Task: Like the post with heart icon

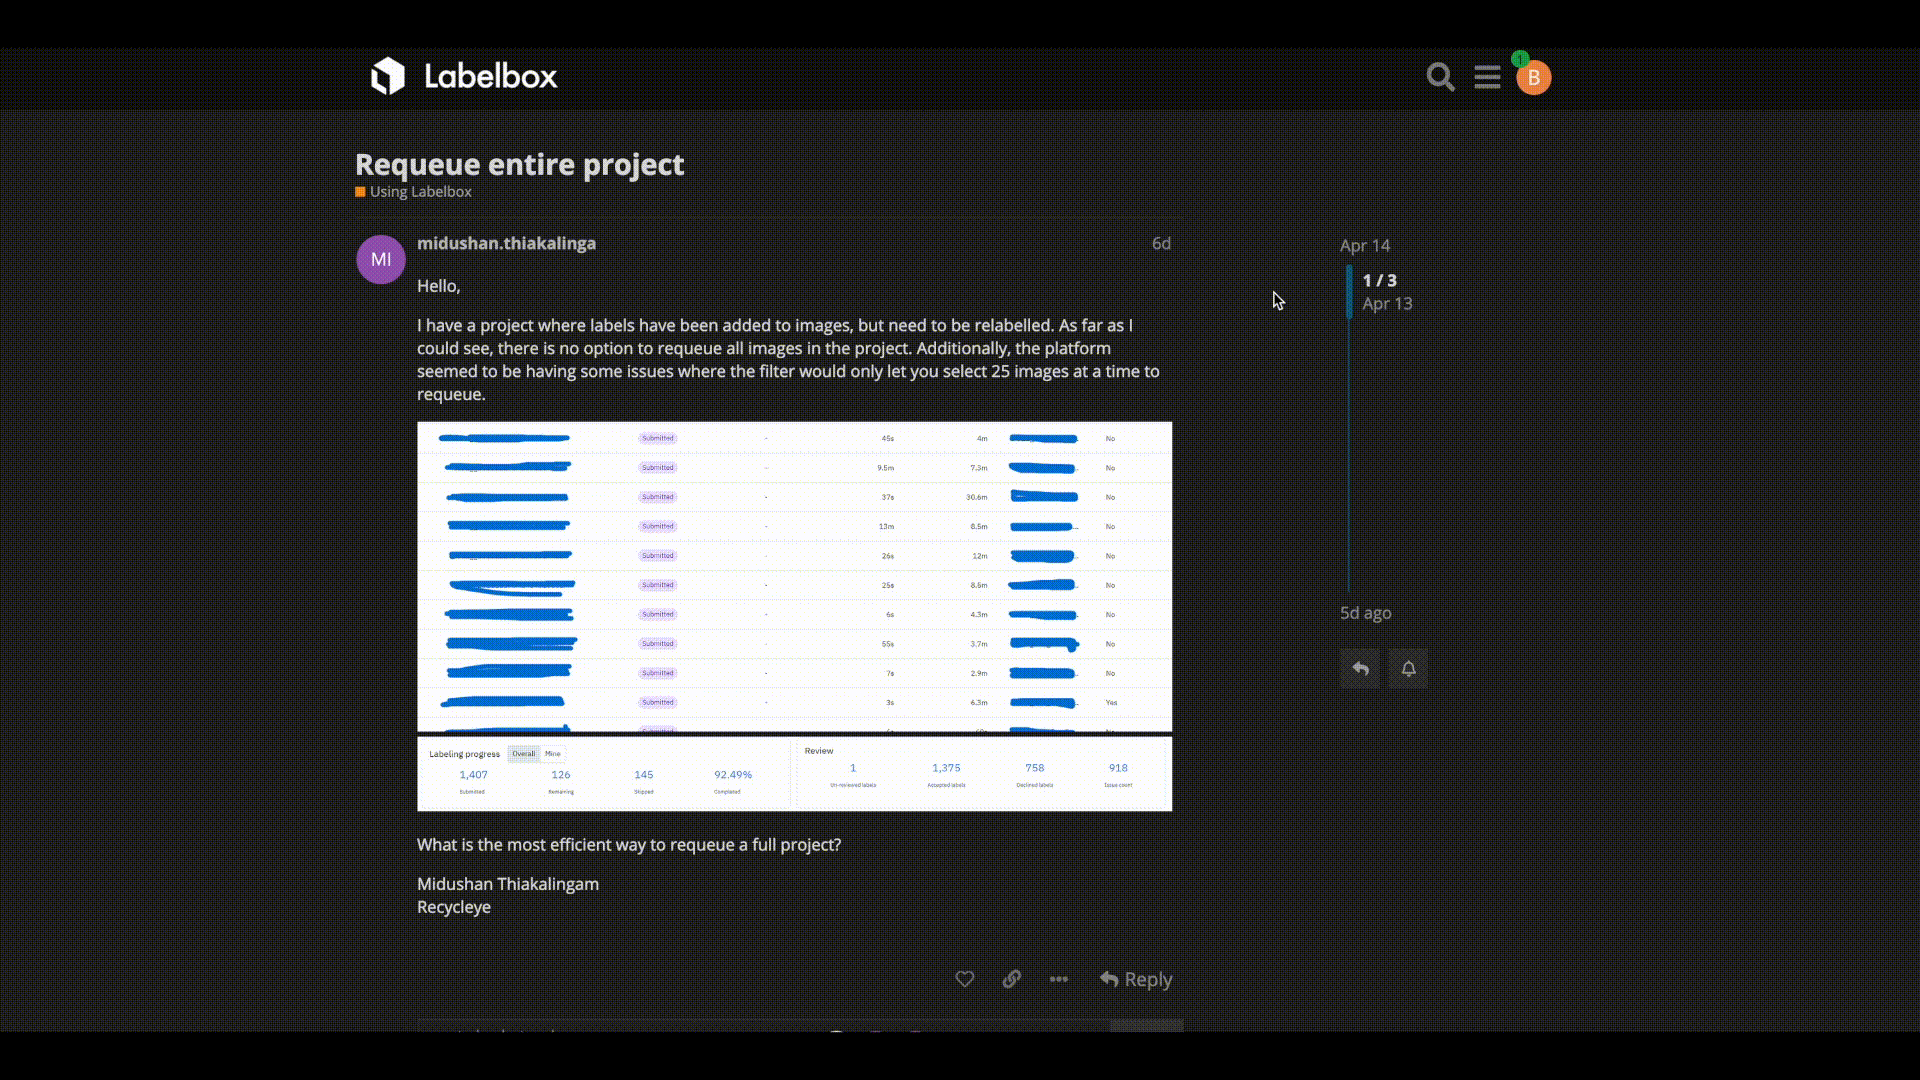Action: coord(964,979)
